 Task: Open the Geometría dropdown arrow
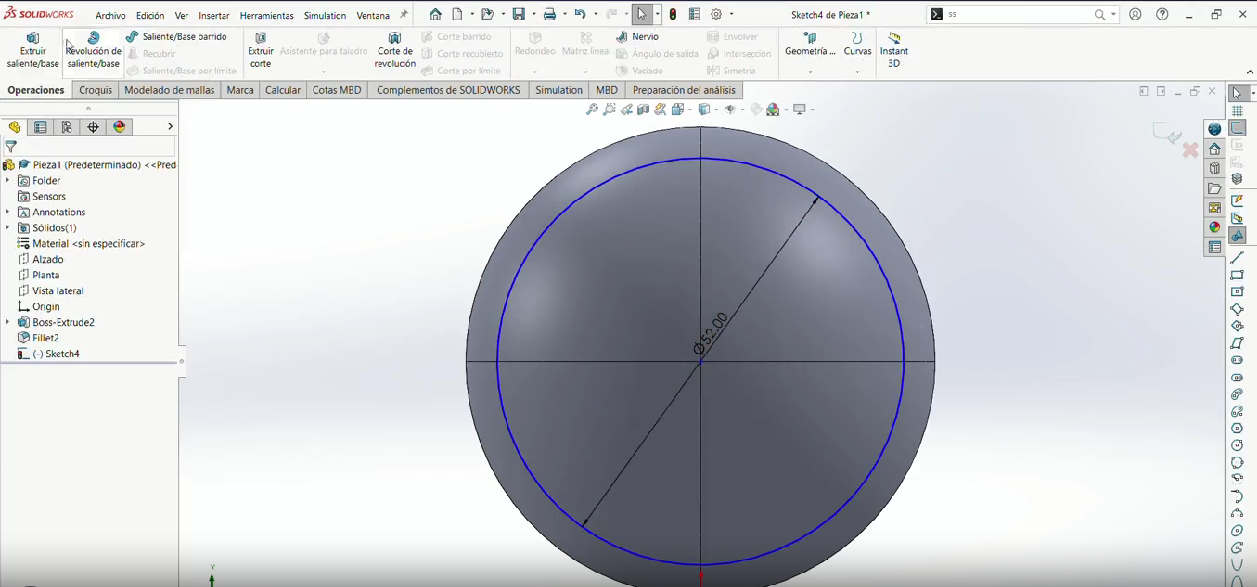(x=810, y=72)
